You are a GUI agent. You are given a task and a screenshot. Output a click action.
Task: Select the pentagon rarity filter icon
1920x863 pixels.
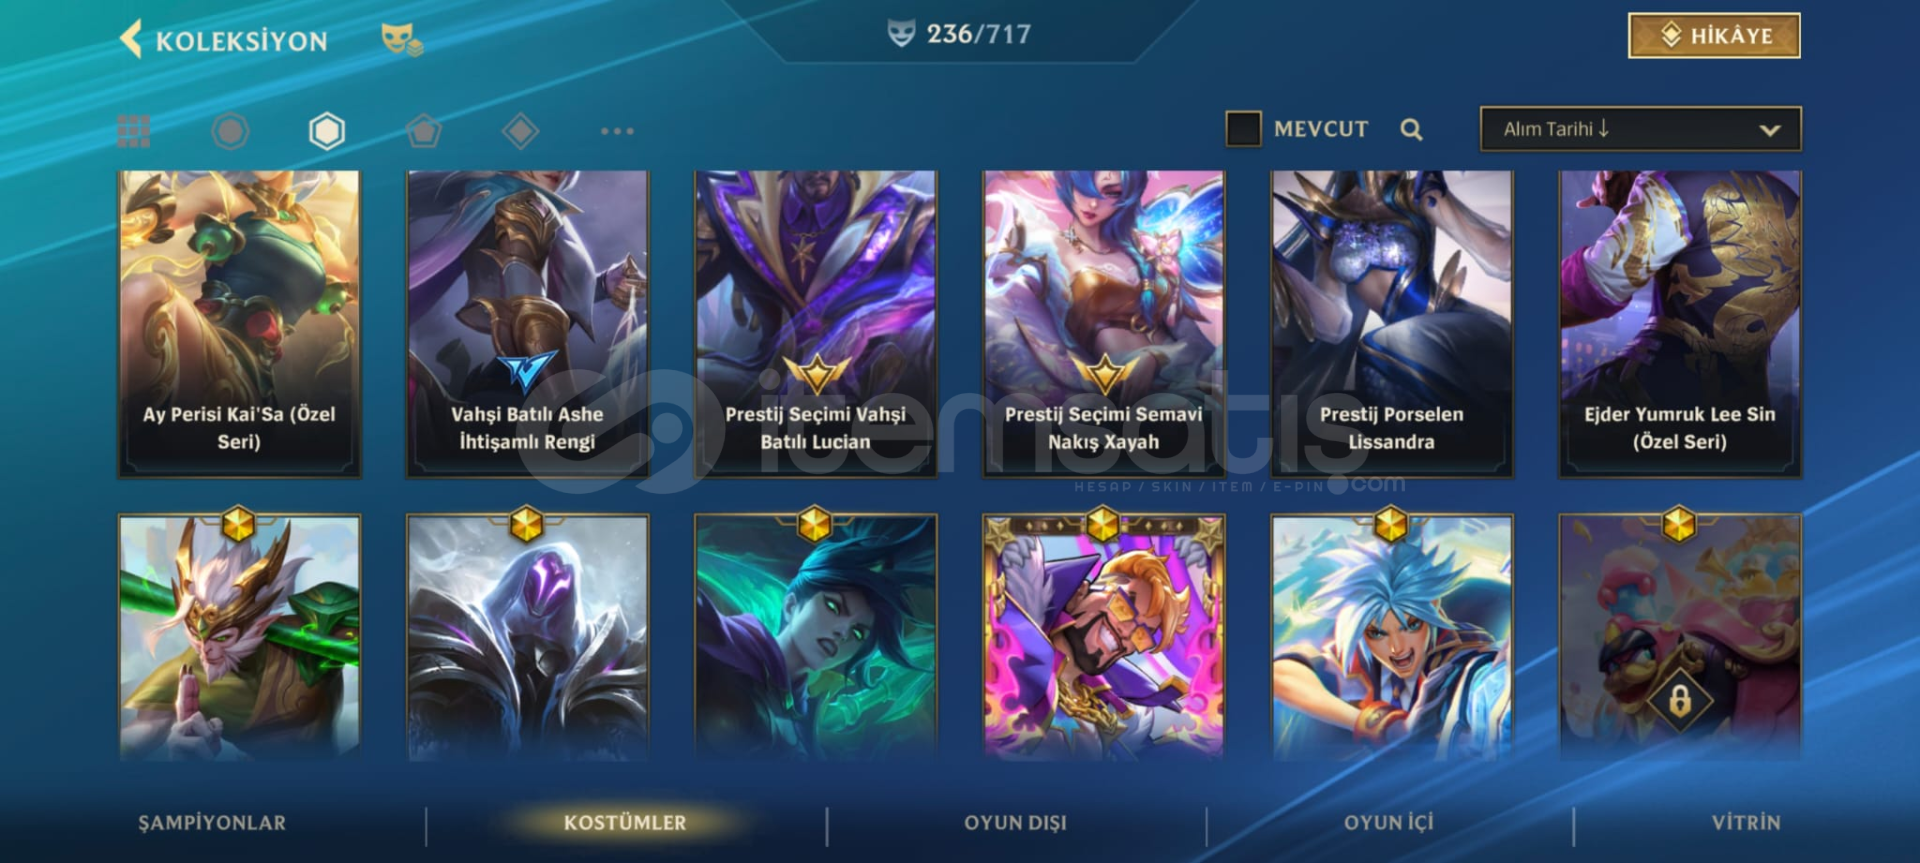click(424, 131)
